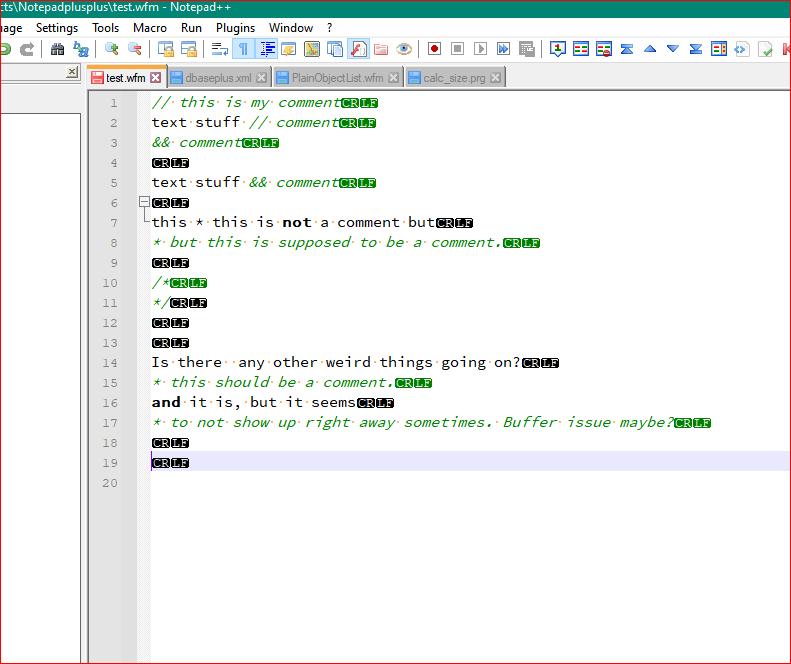Click the Redo toolbar icon
The image size is (791, 664).
[x=27, y=49]
